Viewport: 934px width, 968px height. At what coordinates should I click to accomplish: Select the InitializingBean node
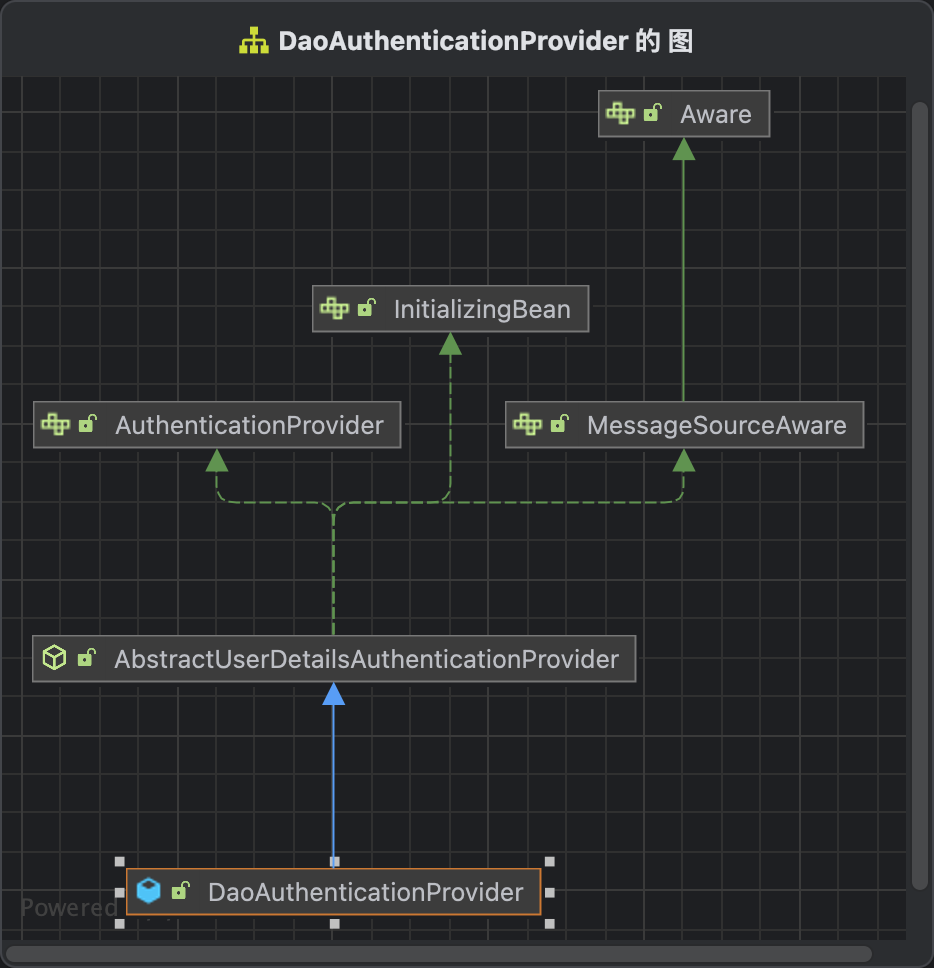482,308
